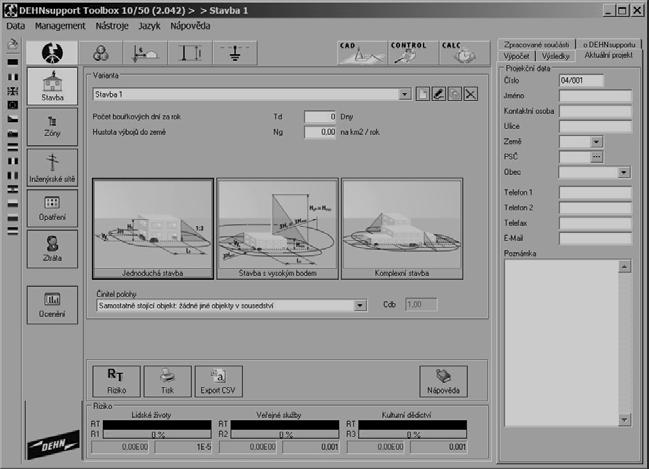Viewport: 649px width, 469px height.
Task: Click the Ng flash density field
Action: click(x=320, y=132)
